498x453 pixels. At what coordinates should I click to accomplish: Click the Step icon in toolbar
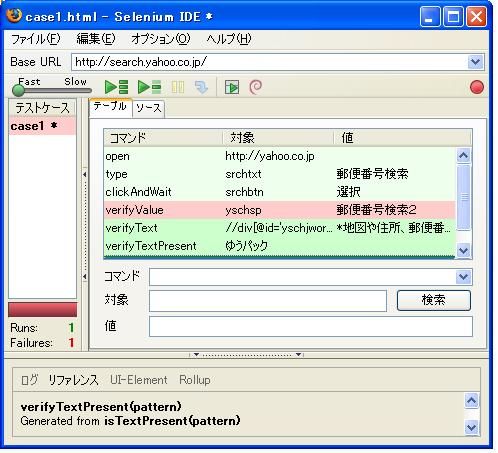(x=201, y=87)
